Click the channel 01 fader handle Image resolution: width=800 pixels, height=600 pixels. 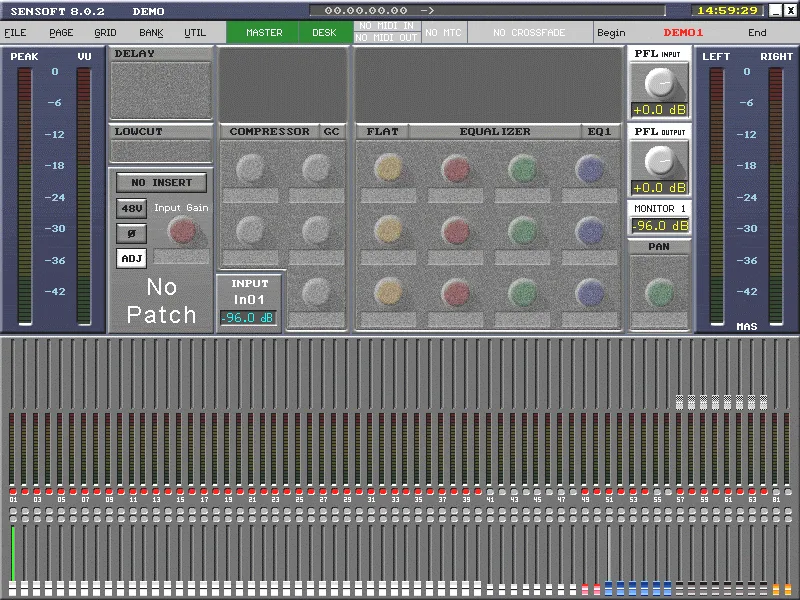click(13, 587)
